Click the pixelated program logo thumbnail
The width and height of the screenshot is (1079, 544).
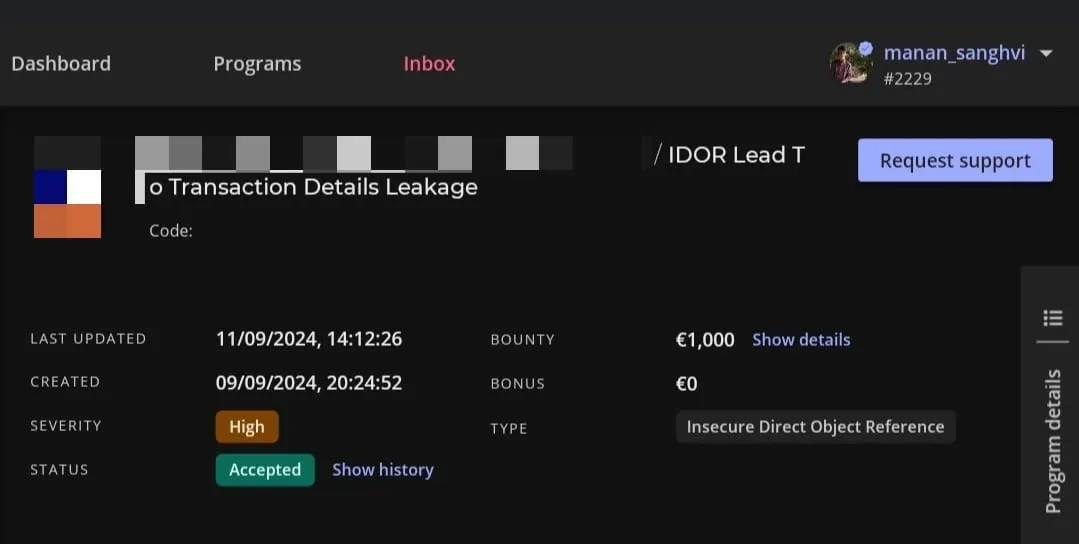pos(68,187)
